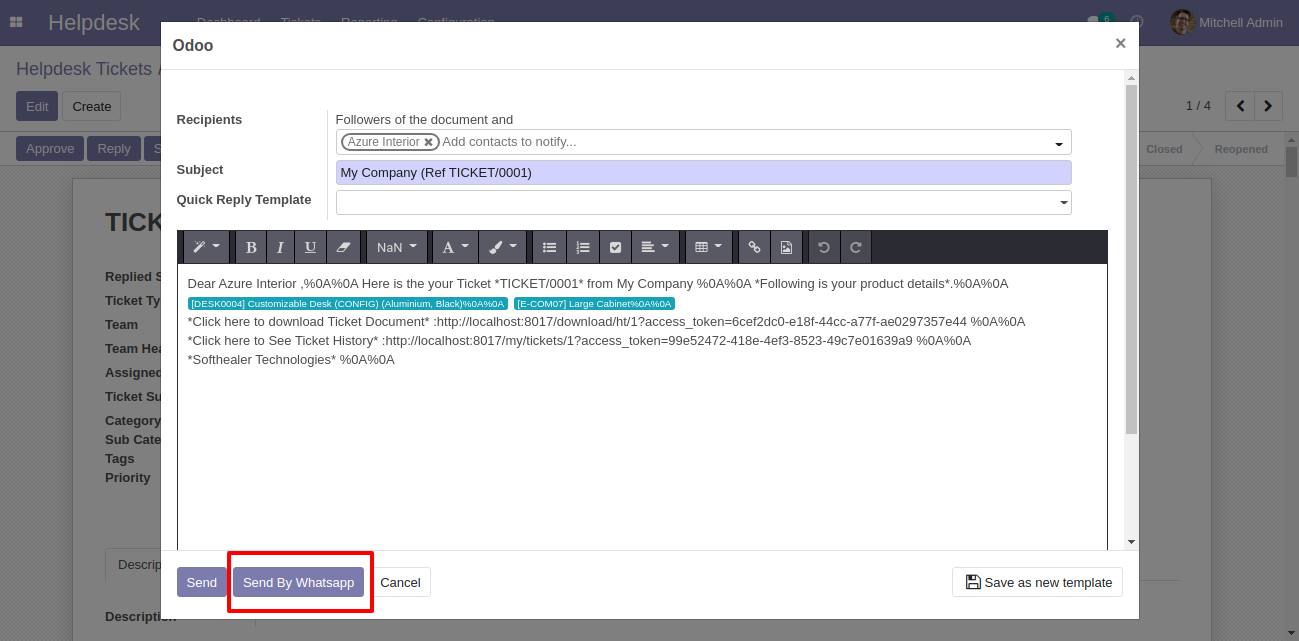The height and width of the screenshot is (641, 1299).
Task: Go to next ticket record arrow
Action: (x=1268, y=105)
